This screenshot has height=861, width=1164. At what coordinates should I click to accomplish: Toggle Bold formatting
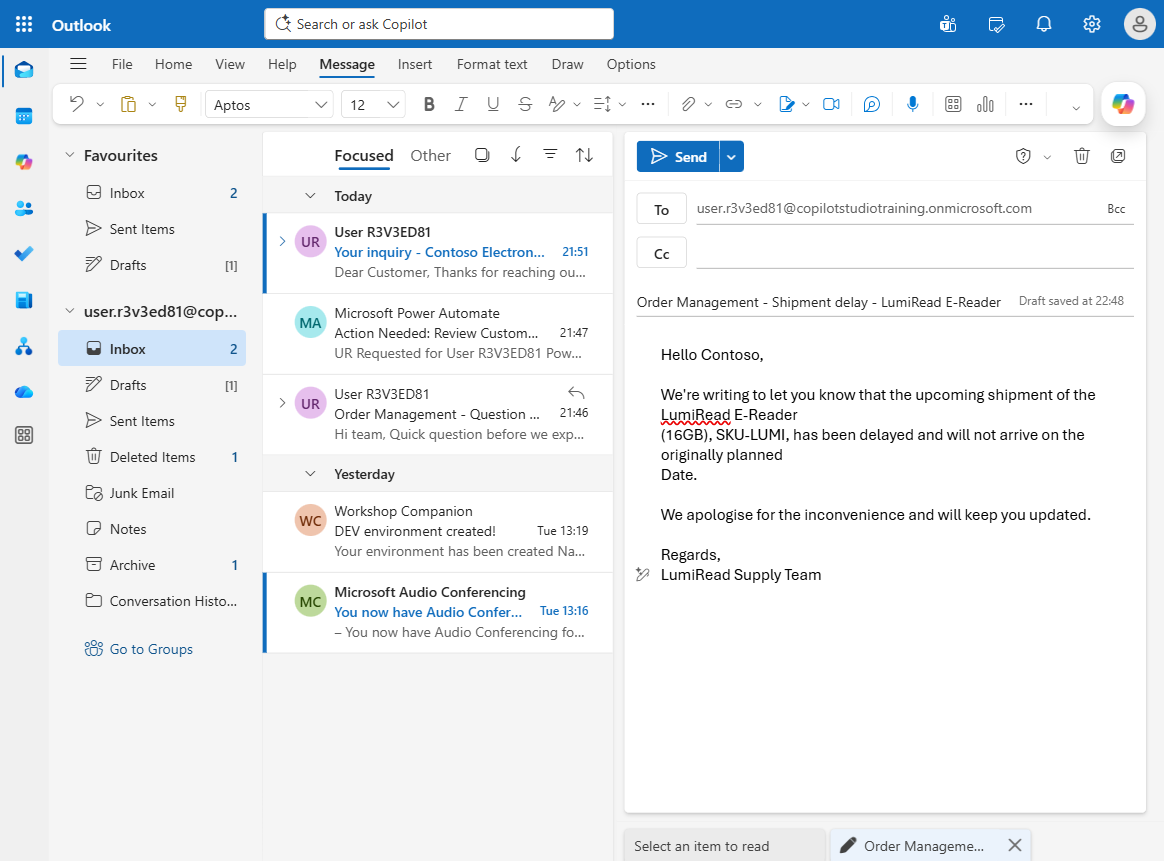pos(428,105)
